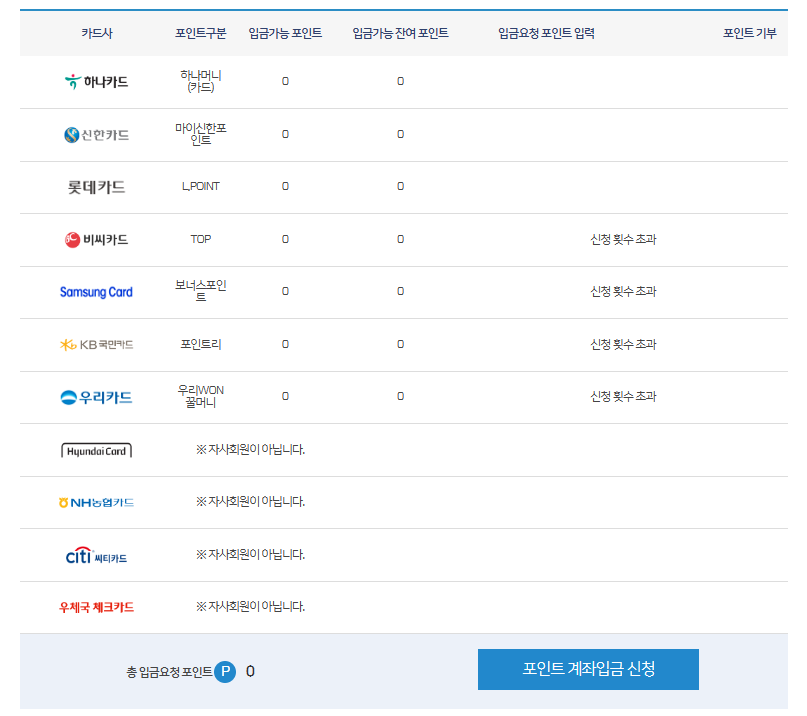Click 신한카드 입금가능 잔여 포인트 value
The height and width of the screenshot is (716, 807).
pyautogui.click(x=400, y=134)
